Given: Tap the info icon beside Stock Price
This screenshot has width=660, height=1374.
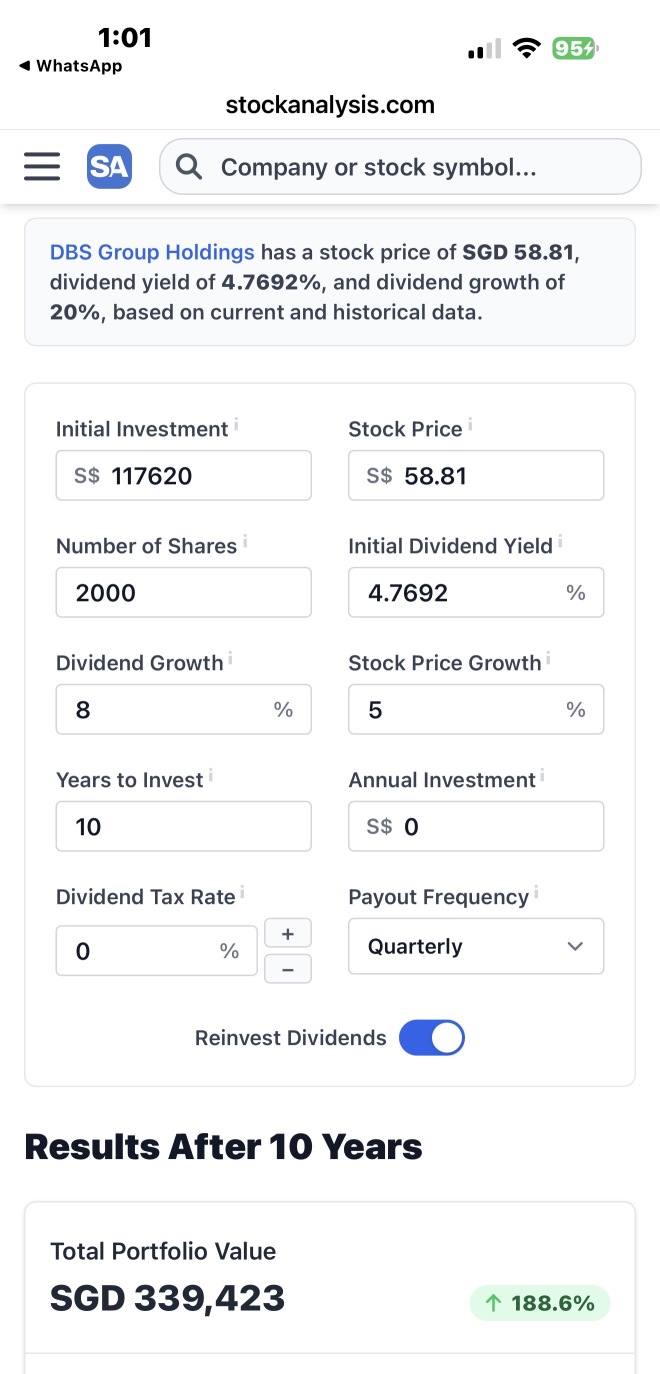Looking at the screenshot, I should [470, 424].
